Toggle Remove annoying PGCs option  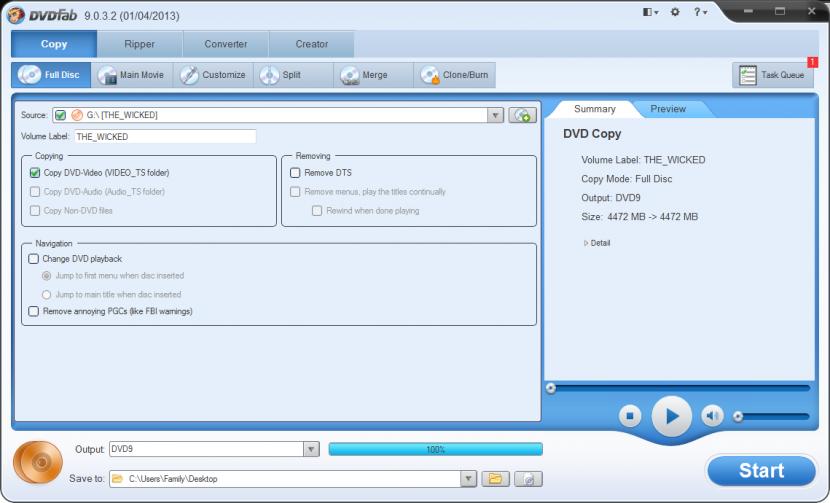[34, 311]
